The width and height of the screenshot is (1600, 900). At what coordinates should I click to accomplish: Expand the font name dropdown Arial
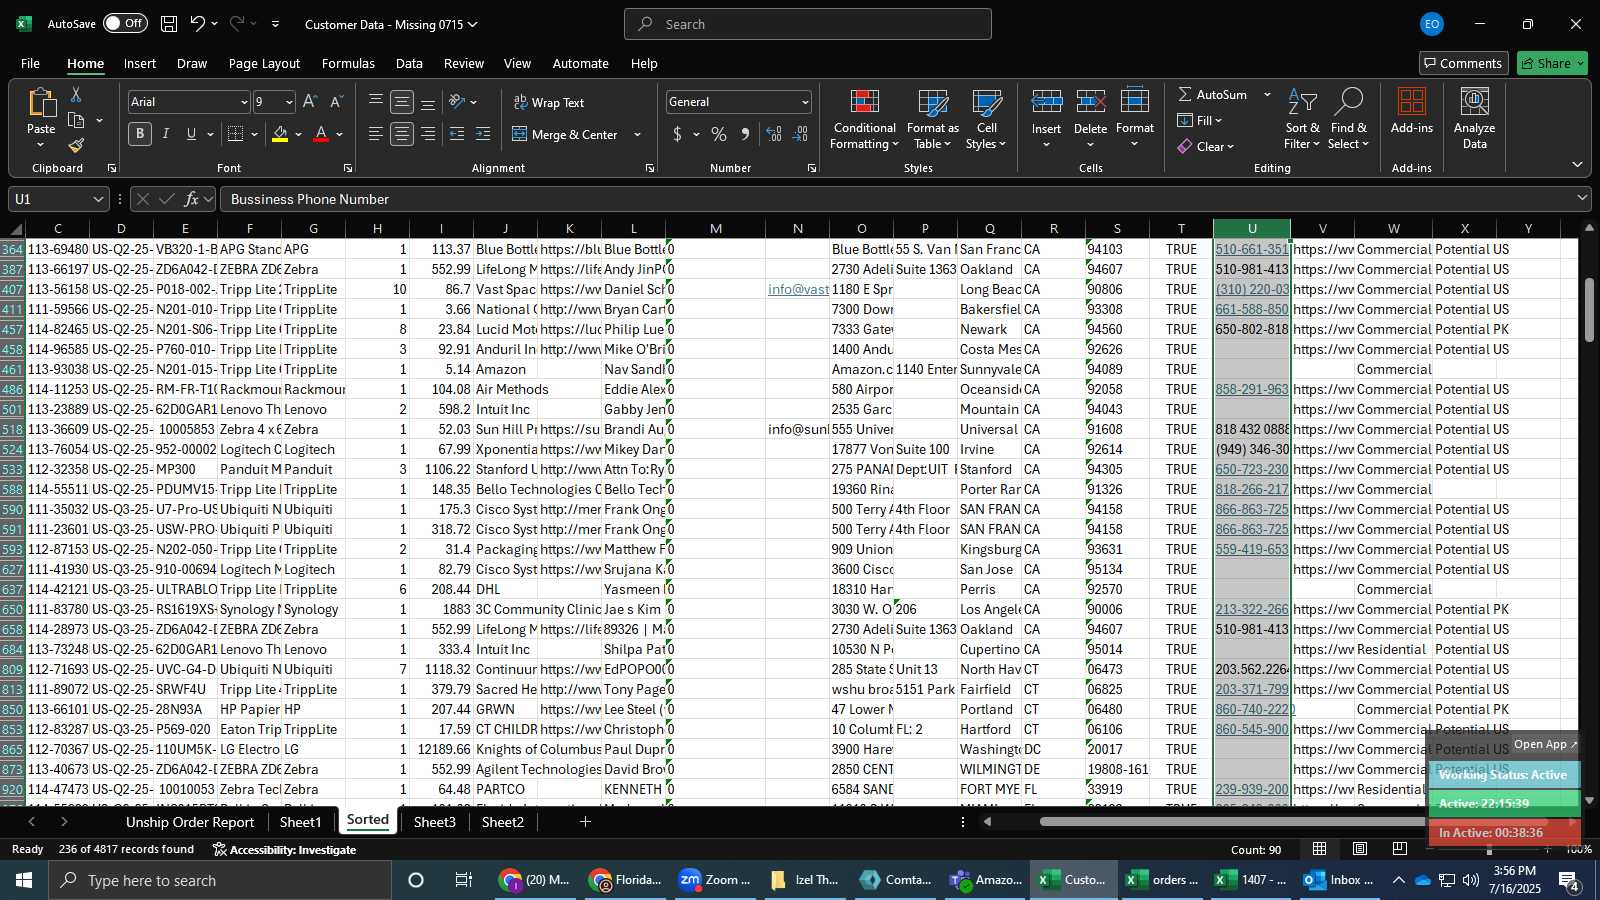pyautogui.click(x=244, y=102)
